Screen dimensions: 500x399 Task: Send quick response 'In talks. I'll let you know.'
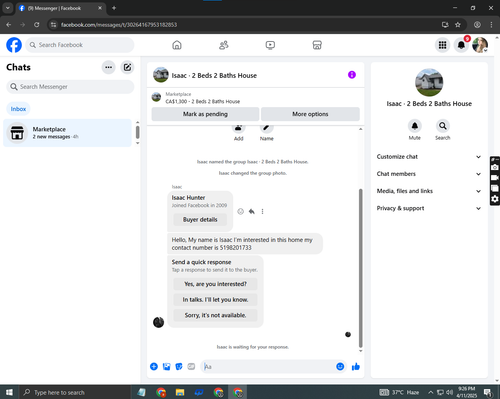coord(215,300)
